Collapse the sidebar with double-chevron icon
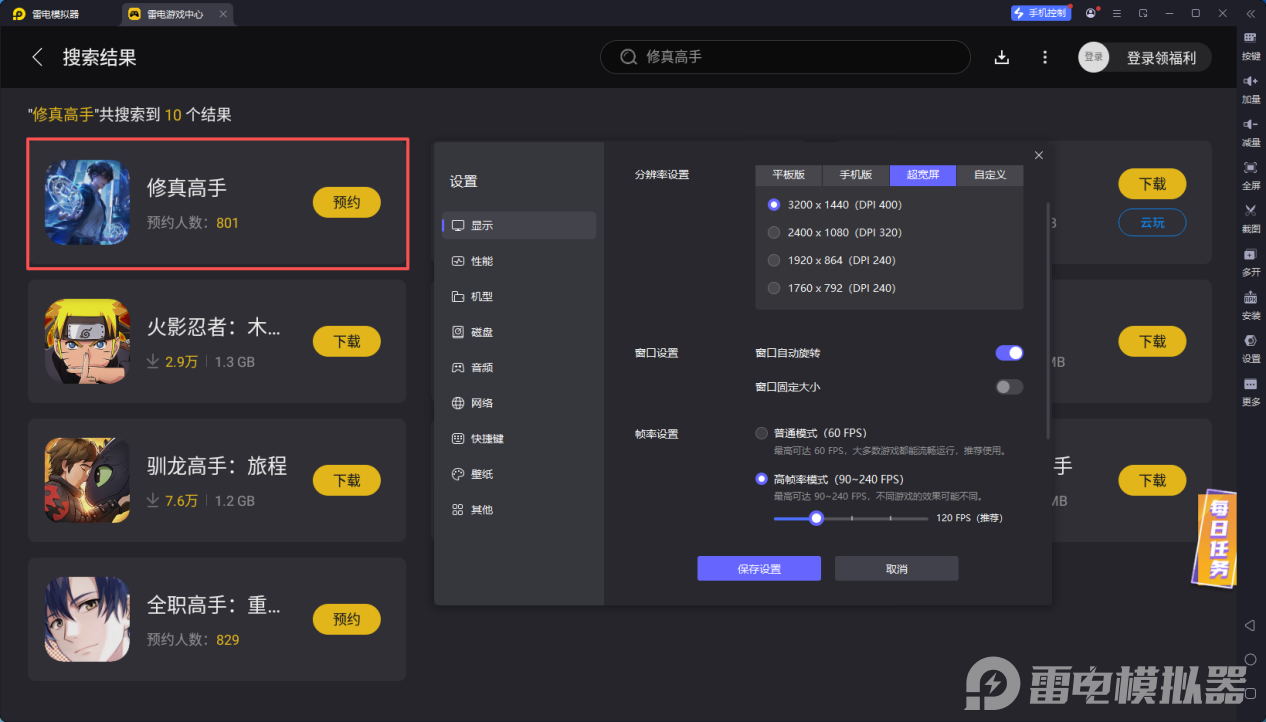Screen dimensions: 1266x722 (x=1250, y=13)
